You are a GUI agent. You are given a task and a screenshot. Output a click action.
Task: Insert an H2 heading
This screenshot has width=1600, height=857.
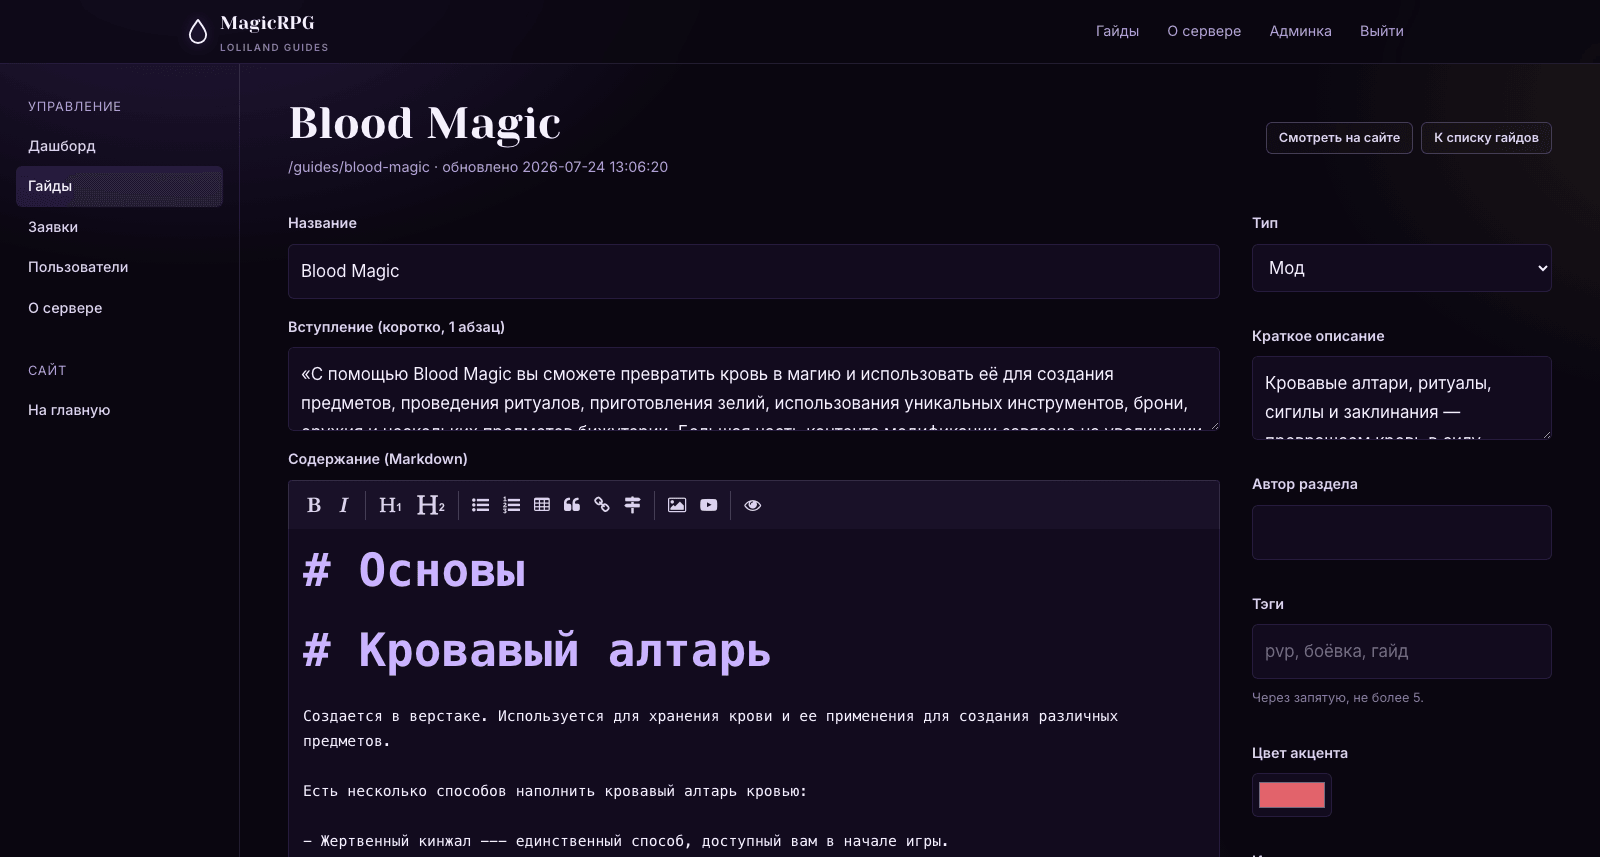coord(430,505)
